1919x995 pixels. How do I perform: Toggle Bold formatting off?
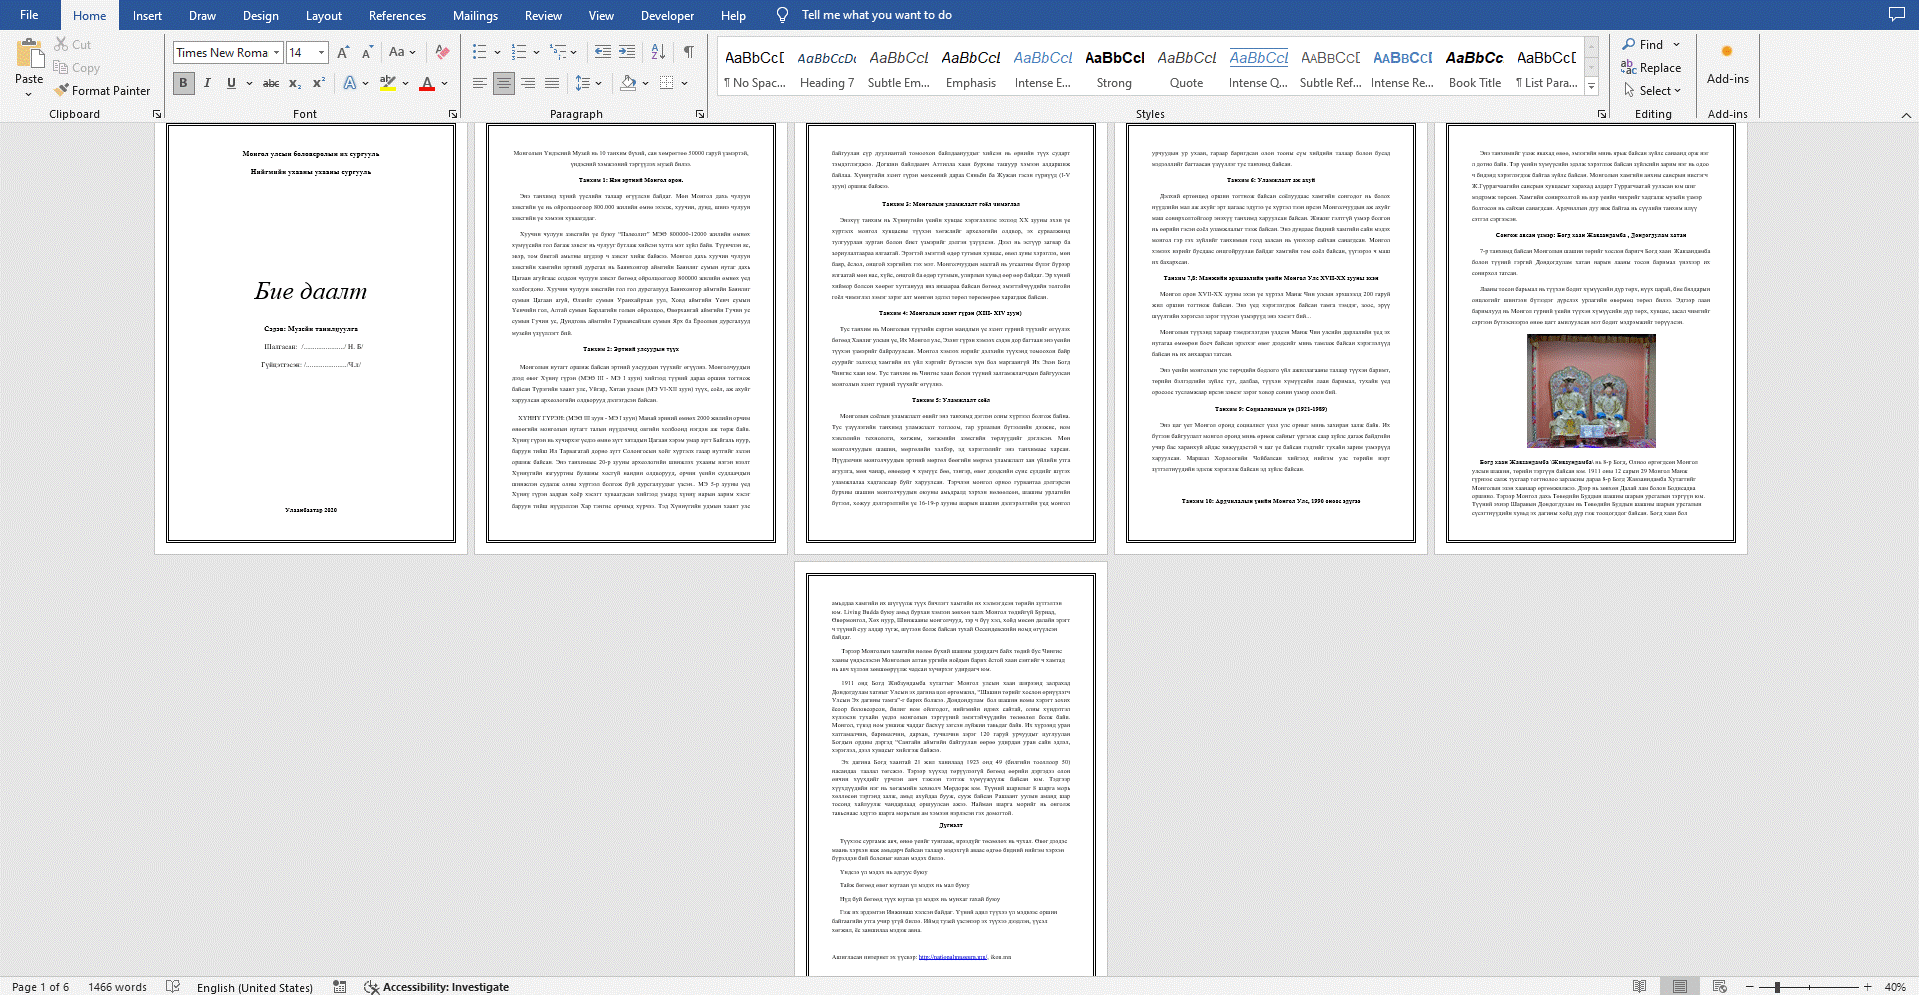(183, 83)
